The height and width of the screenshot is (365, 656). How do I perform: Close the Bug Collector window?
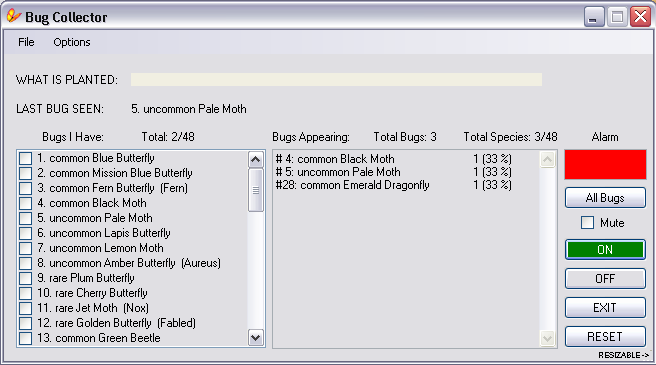[x=641, y=17]
